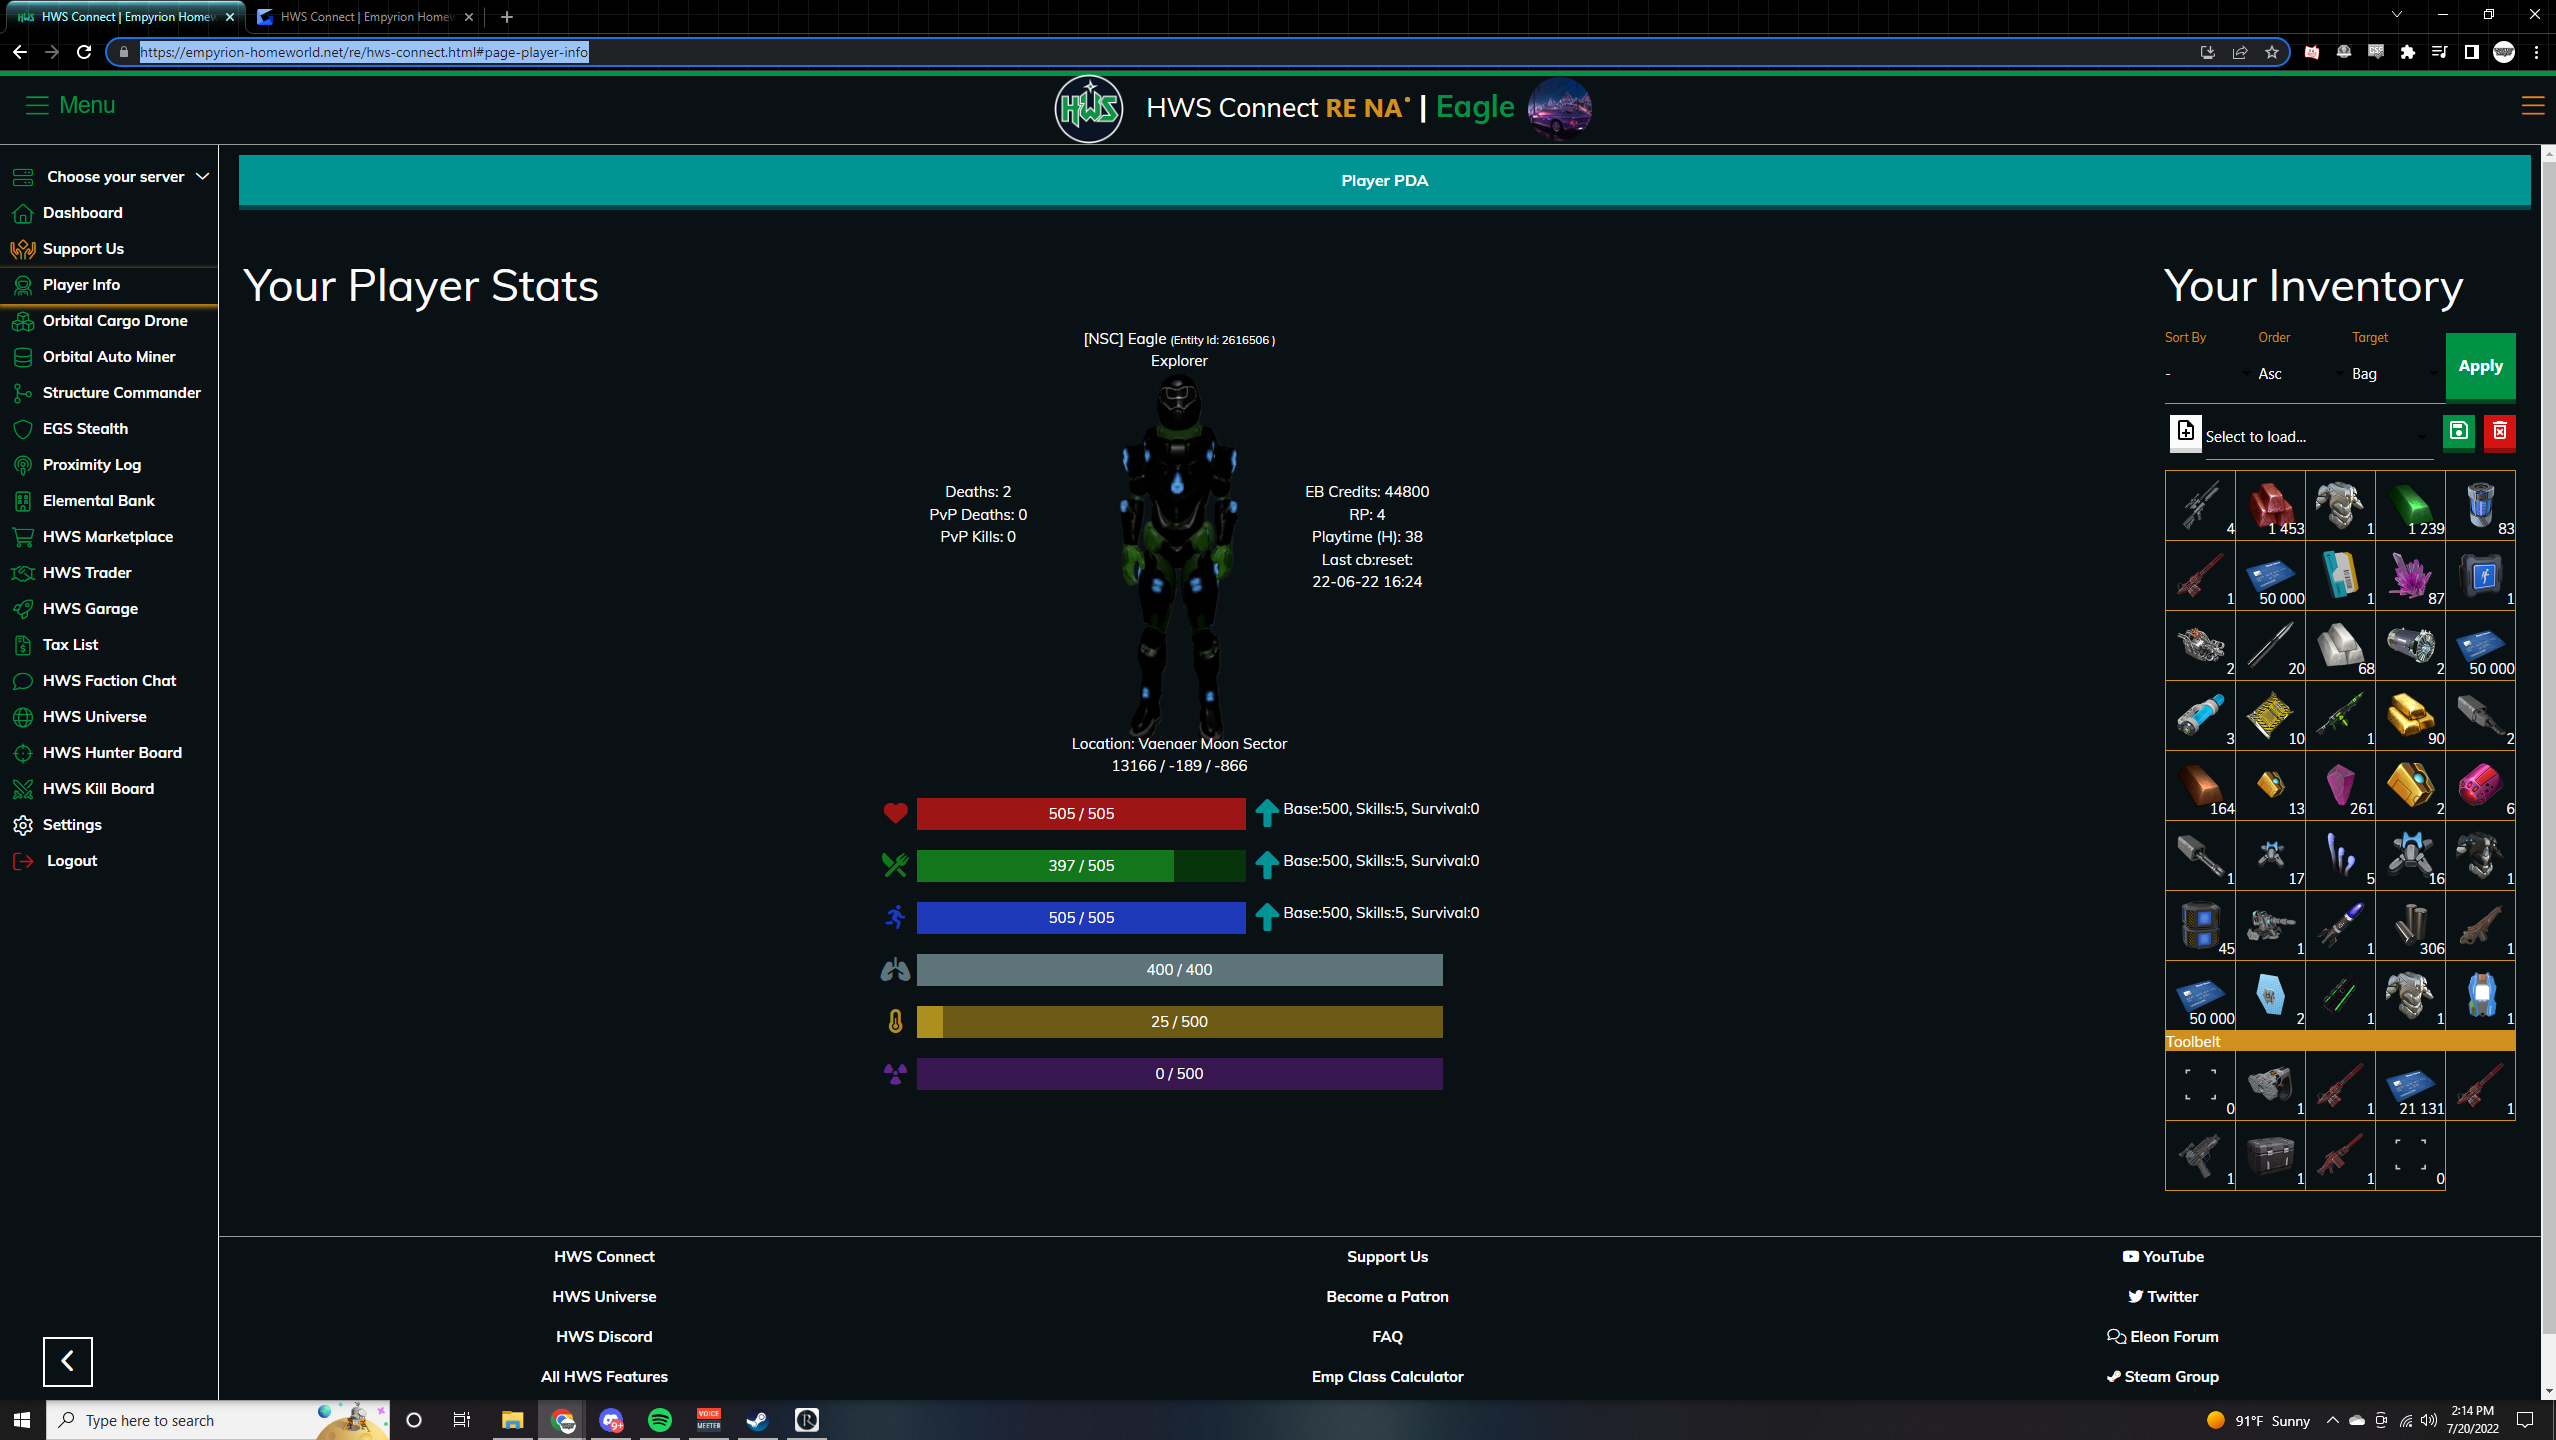Expand Choose your server dropdown
This screenshot has height=1440, width=2556.
(x=115, y=177)
